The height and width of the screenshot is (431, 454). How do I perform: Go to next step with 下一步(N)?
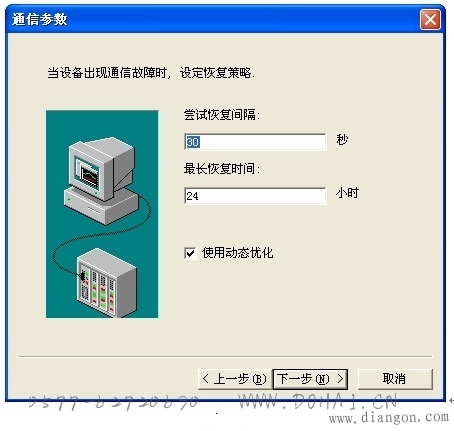(x=310, y=379)
